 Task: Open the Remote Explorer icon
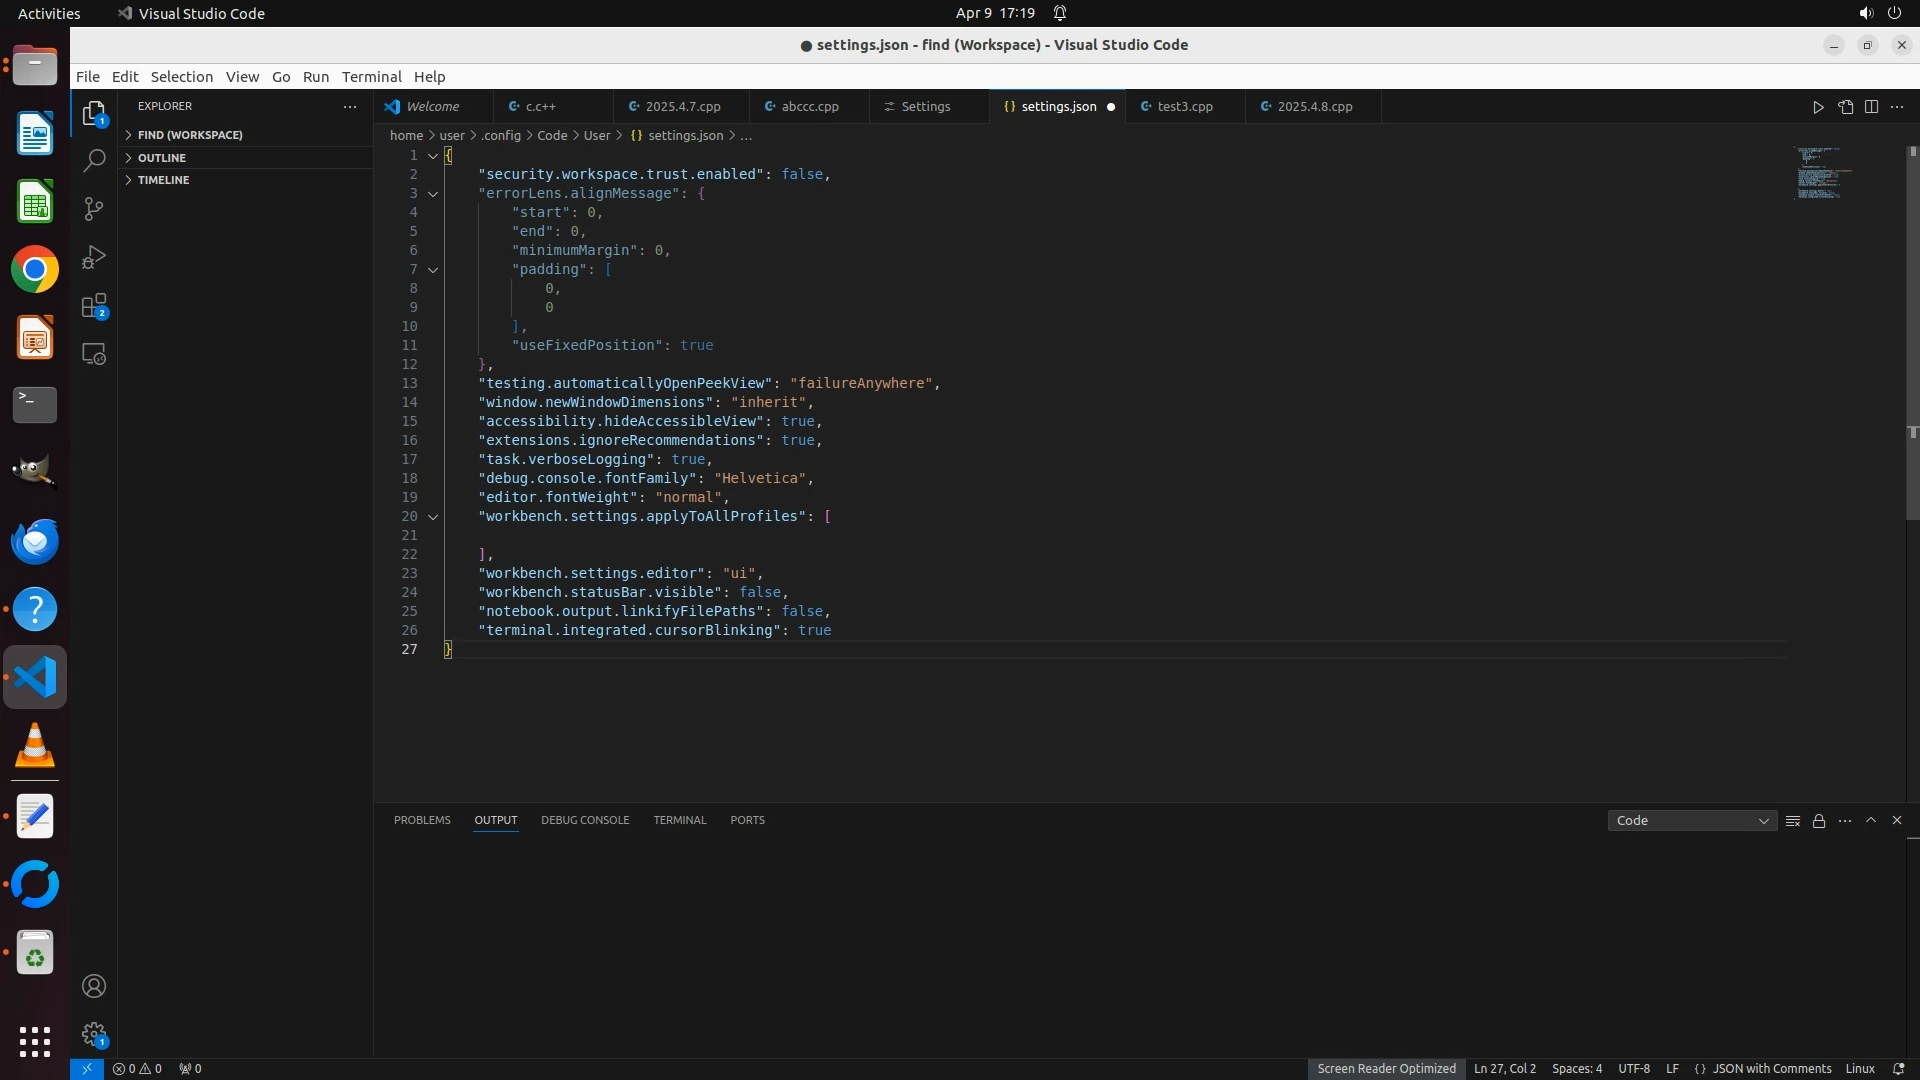94,355
